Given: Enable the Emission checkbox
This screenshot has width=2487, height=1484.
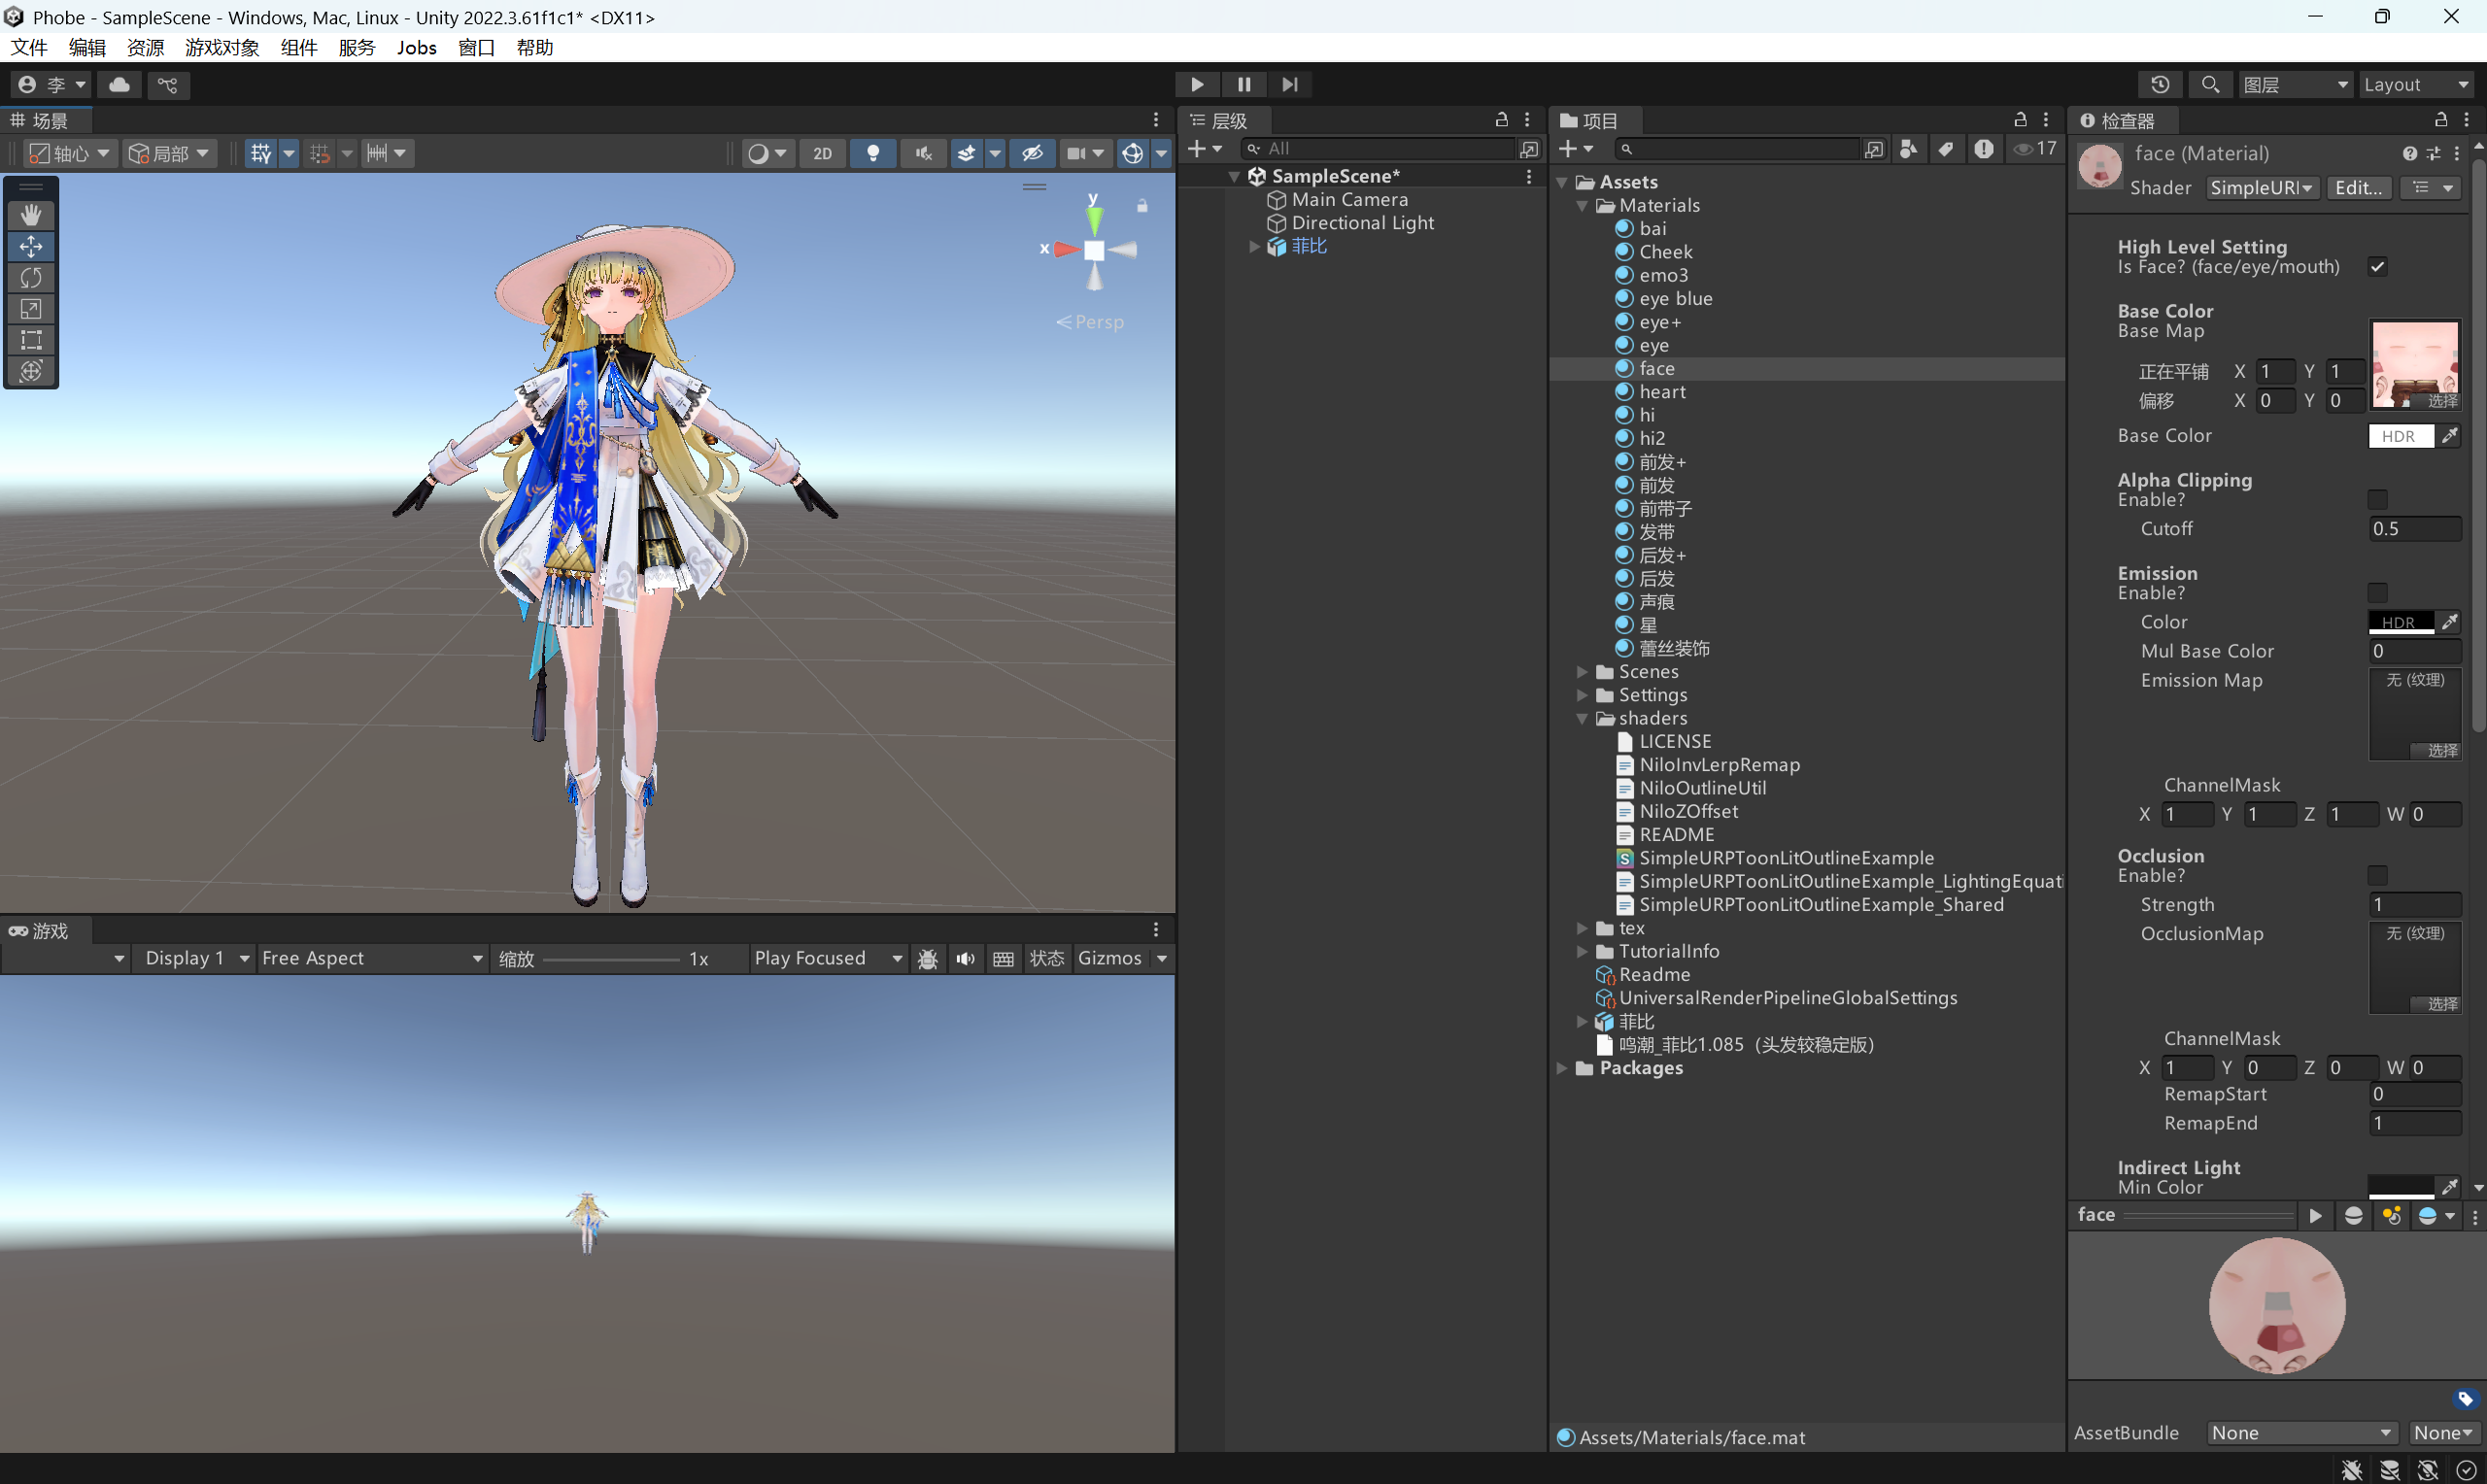Looking at the screenshot, I should [x=2377, y=592].
